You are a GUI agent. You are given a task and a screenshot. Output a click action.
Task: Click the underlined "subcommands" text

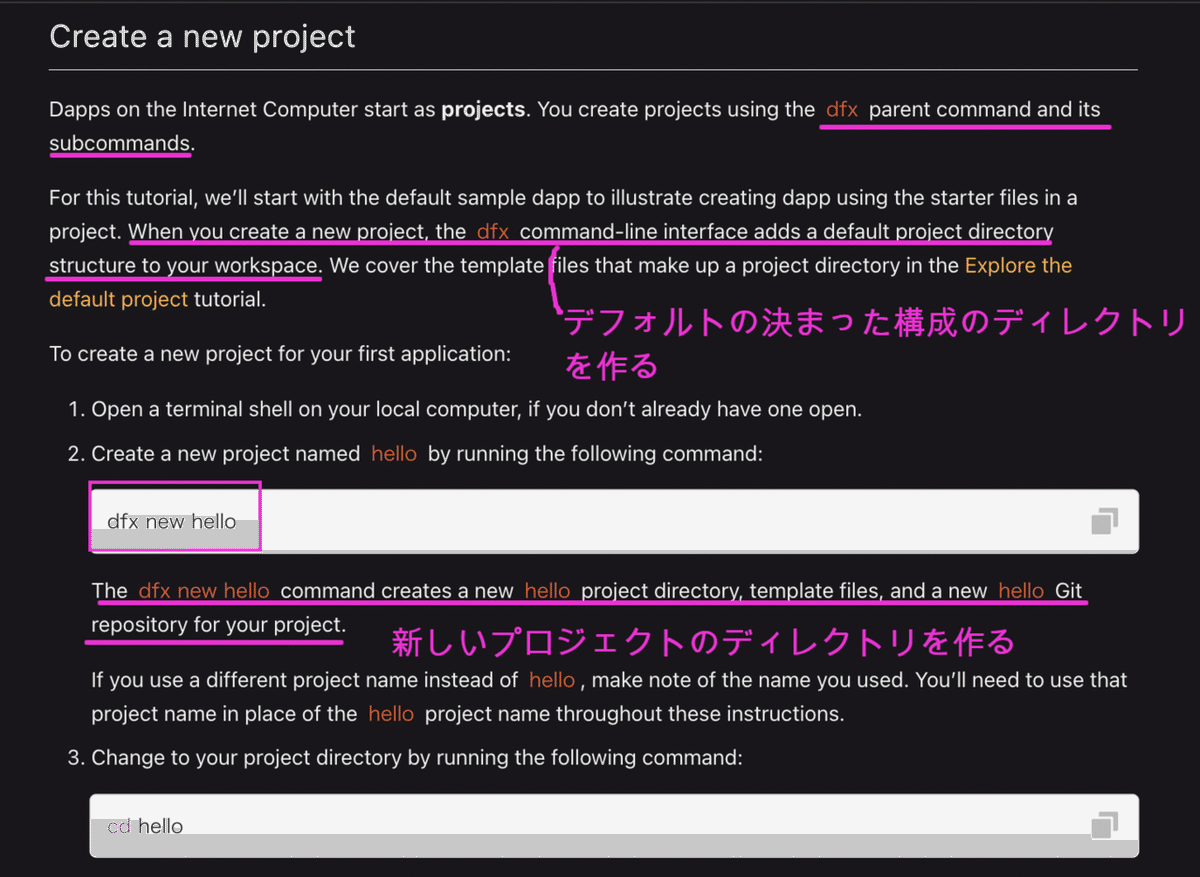pyautogui.click(x=120, y=143)
